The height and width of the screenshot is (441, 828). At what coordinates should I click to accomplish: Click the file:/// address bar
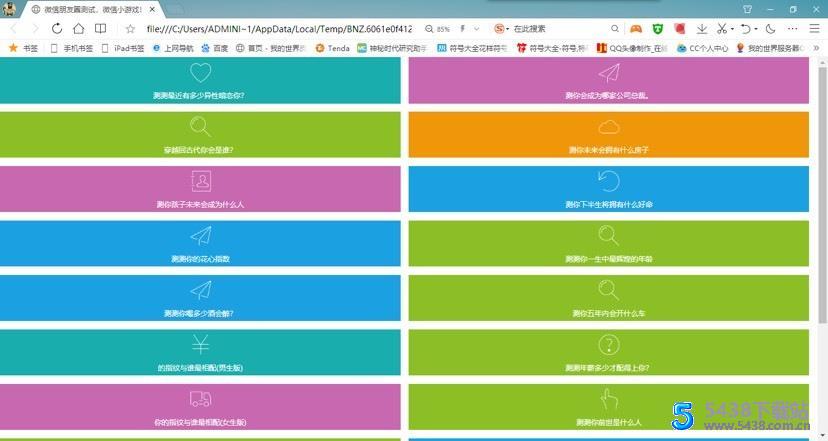click(279, 29)
